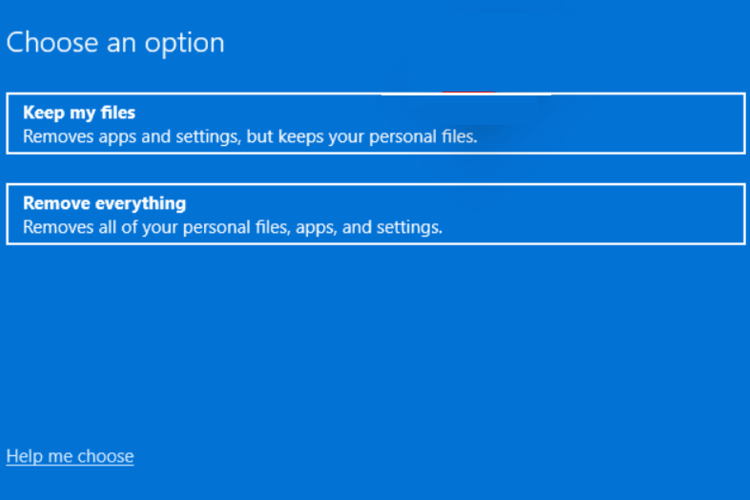
Task: Get help choosing a reset option
Action: coord(70,456)
